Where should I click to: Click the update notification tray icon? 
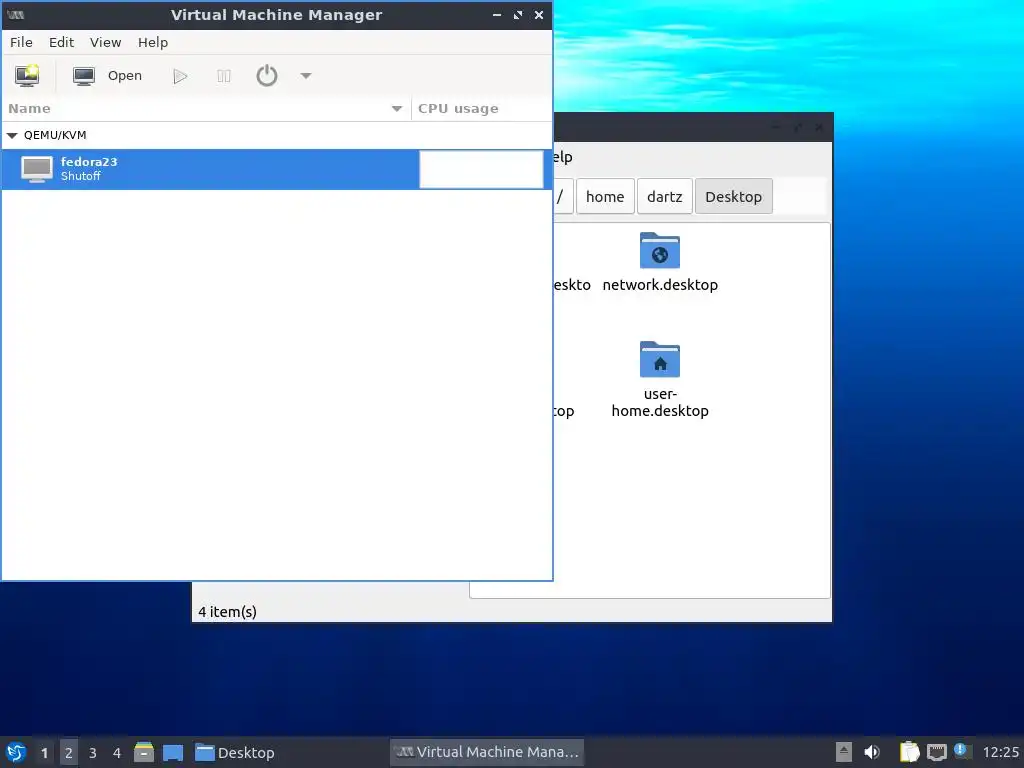pyautogui.click(x=961, y=751)
